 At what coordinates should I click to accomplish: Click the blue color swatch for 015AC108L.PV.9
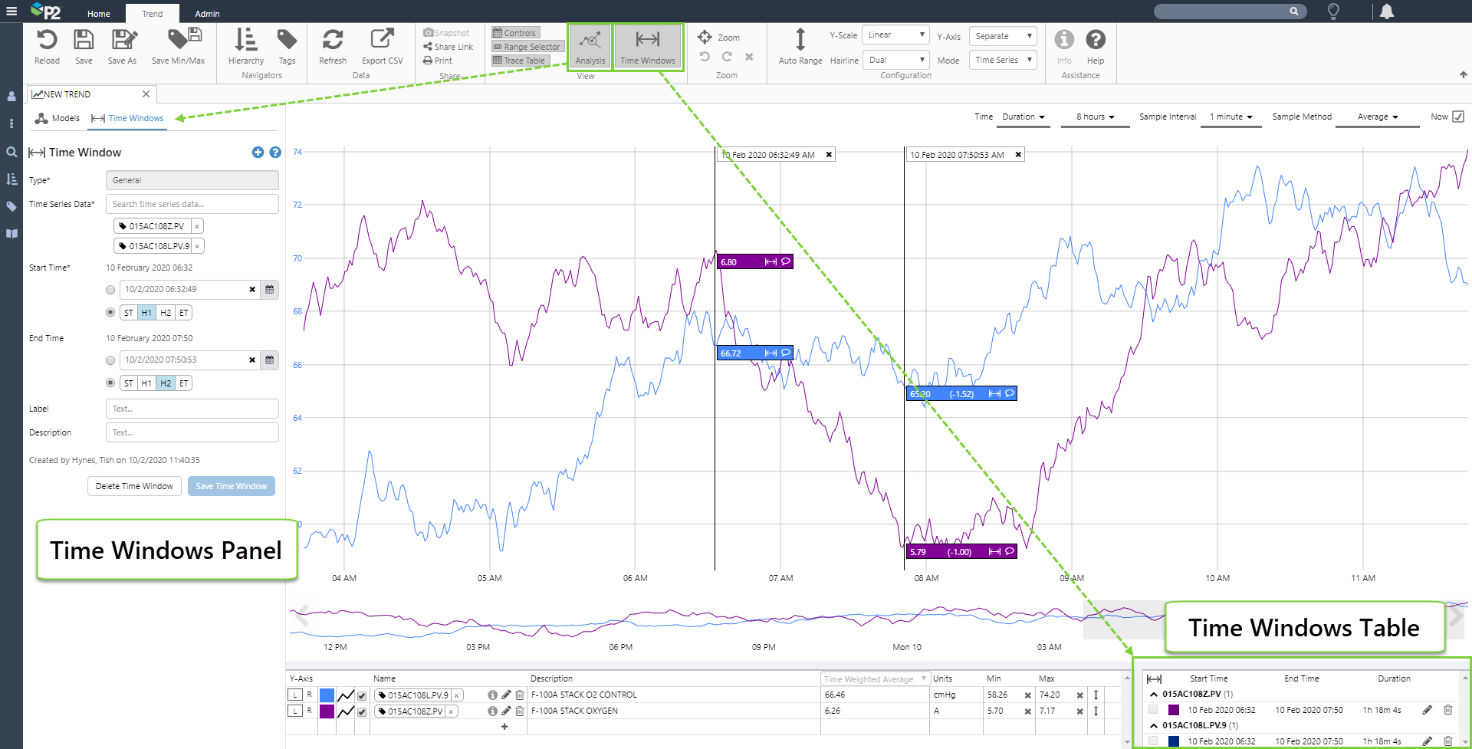click(x=327, y=695)
